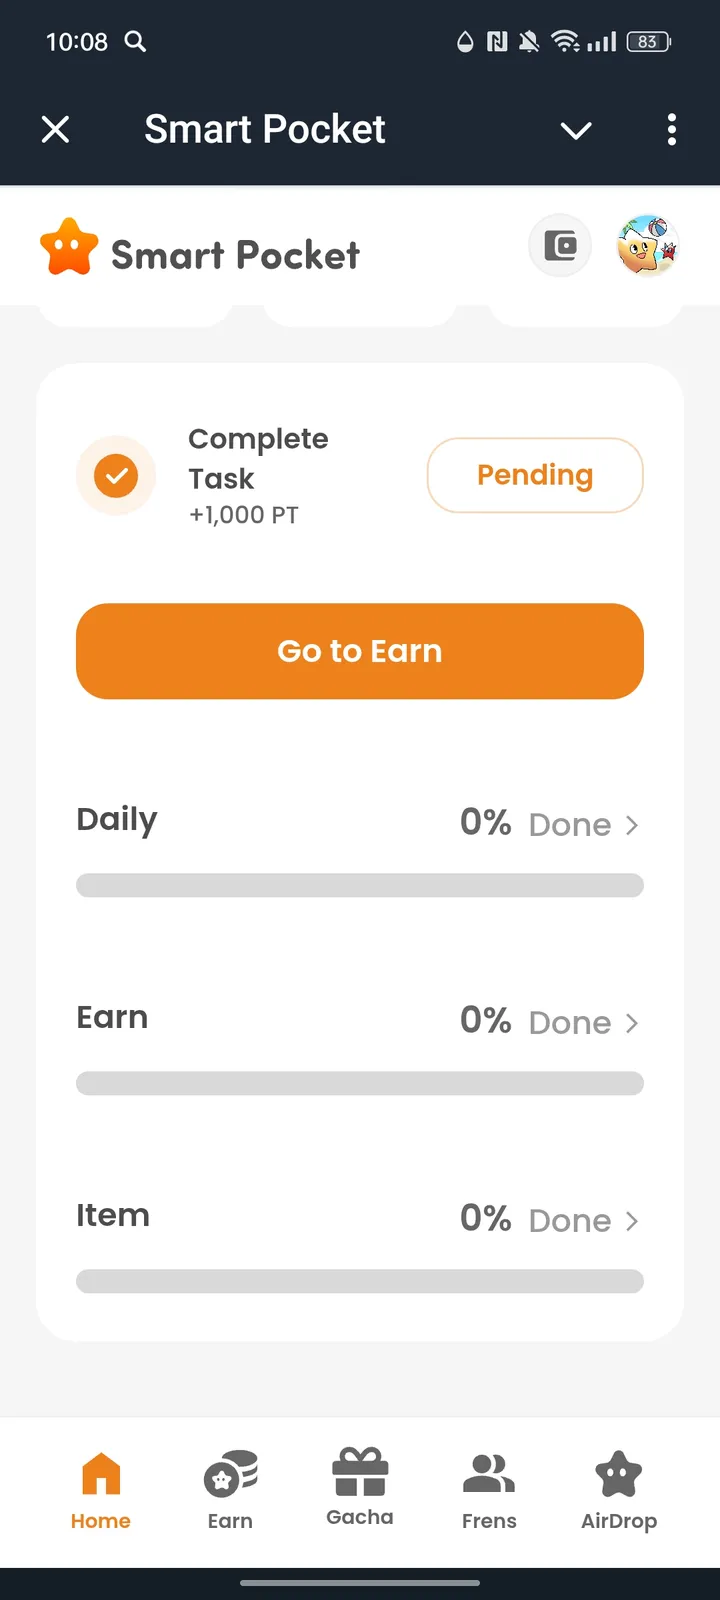
Task: Toggle the Complete Task orange checkmark
Action: coord(116,475)
